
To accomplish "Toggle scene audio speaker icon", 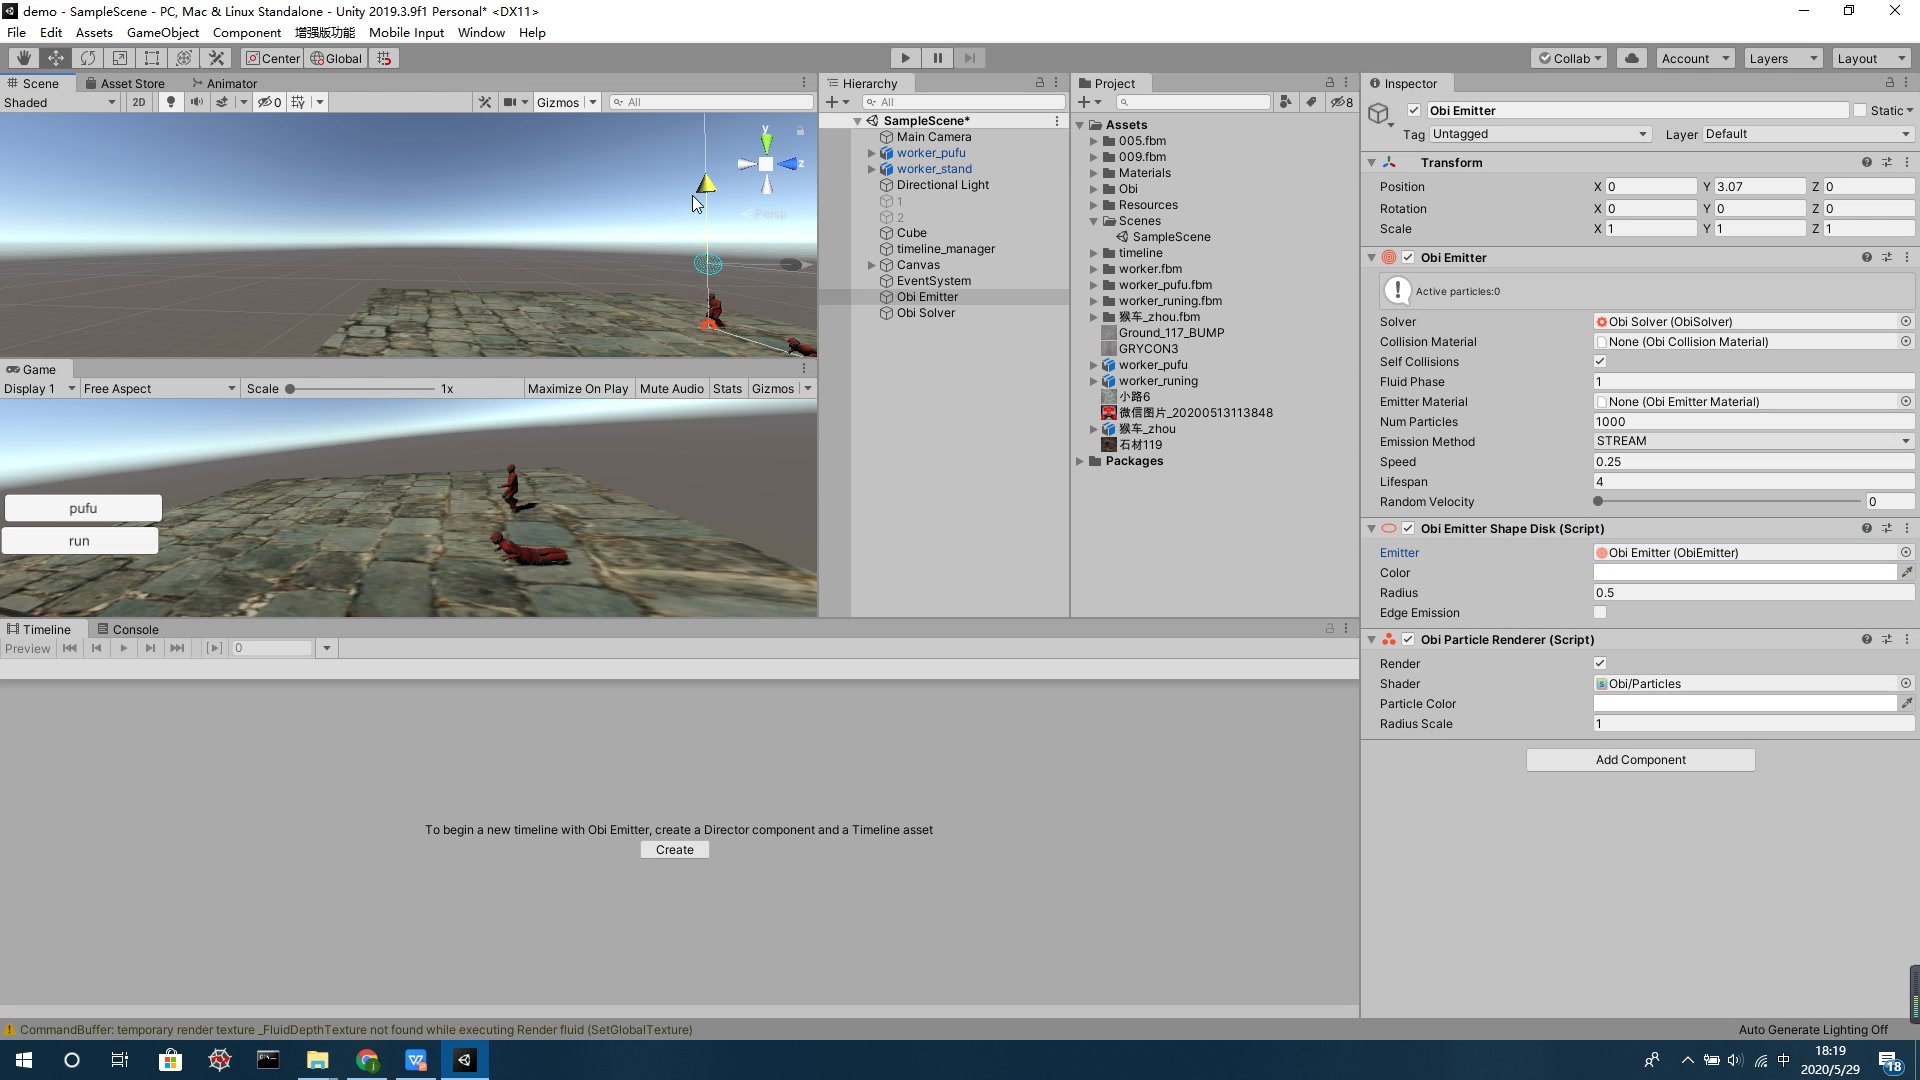I will tap(197, 102).
